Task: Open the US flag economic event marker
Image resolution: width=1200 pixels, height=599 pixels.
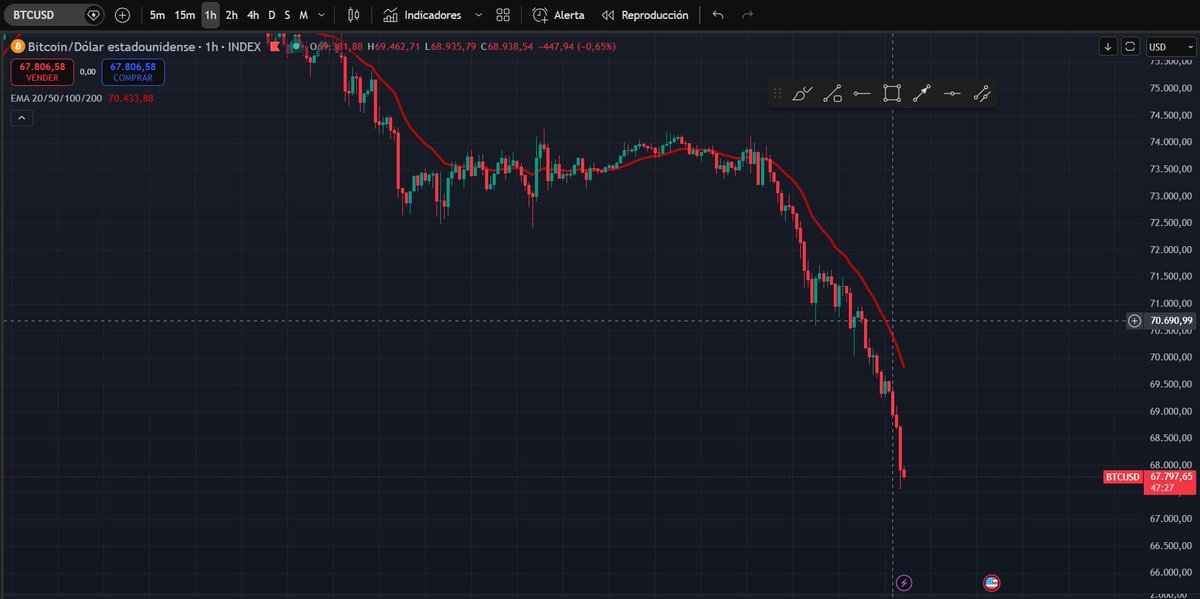Action: [x=992, y=582]
